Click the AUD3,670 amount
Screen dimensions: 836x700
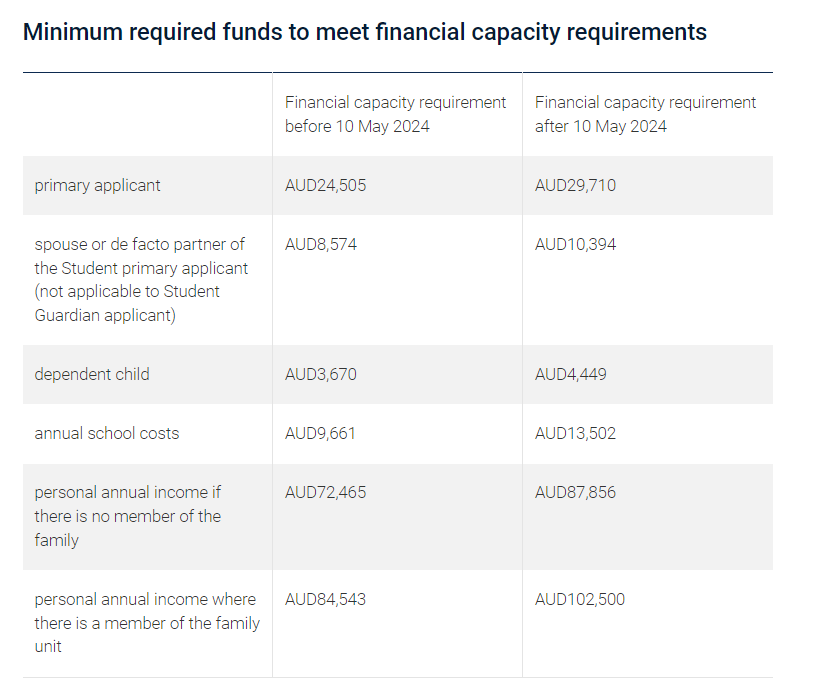tap(320, 374)
